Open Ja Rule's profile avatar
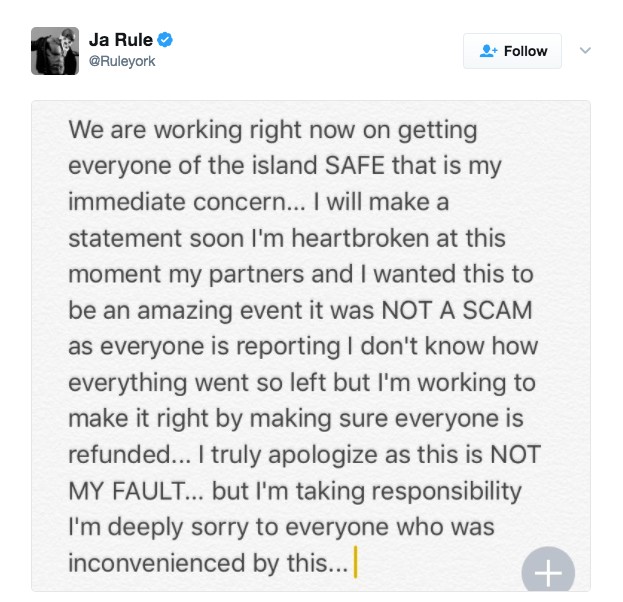This screenshot has height=602, width=623. pos(55,51)
